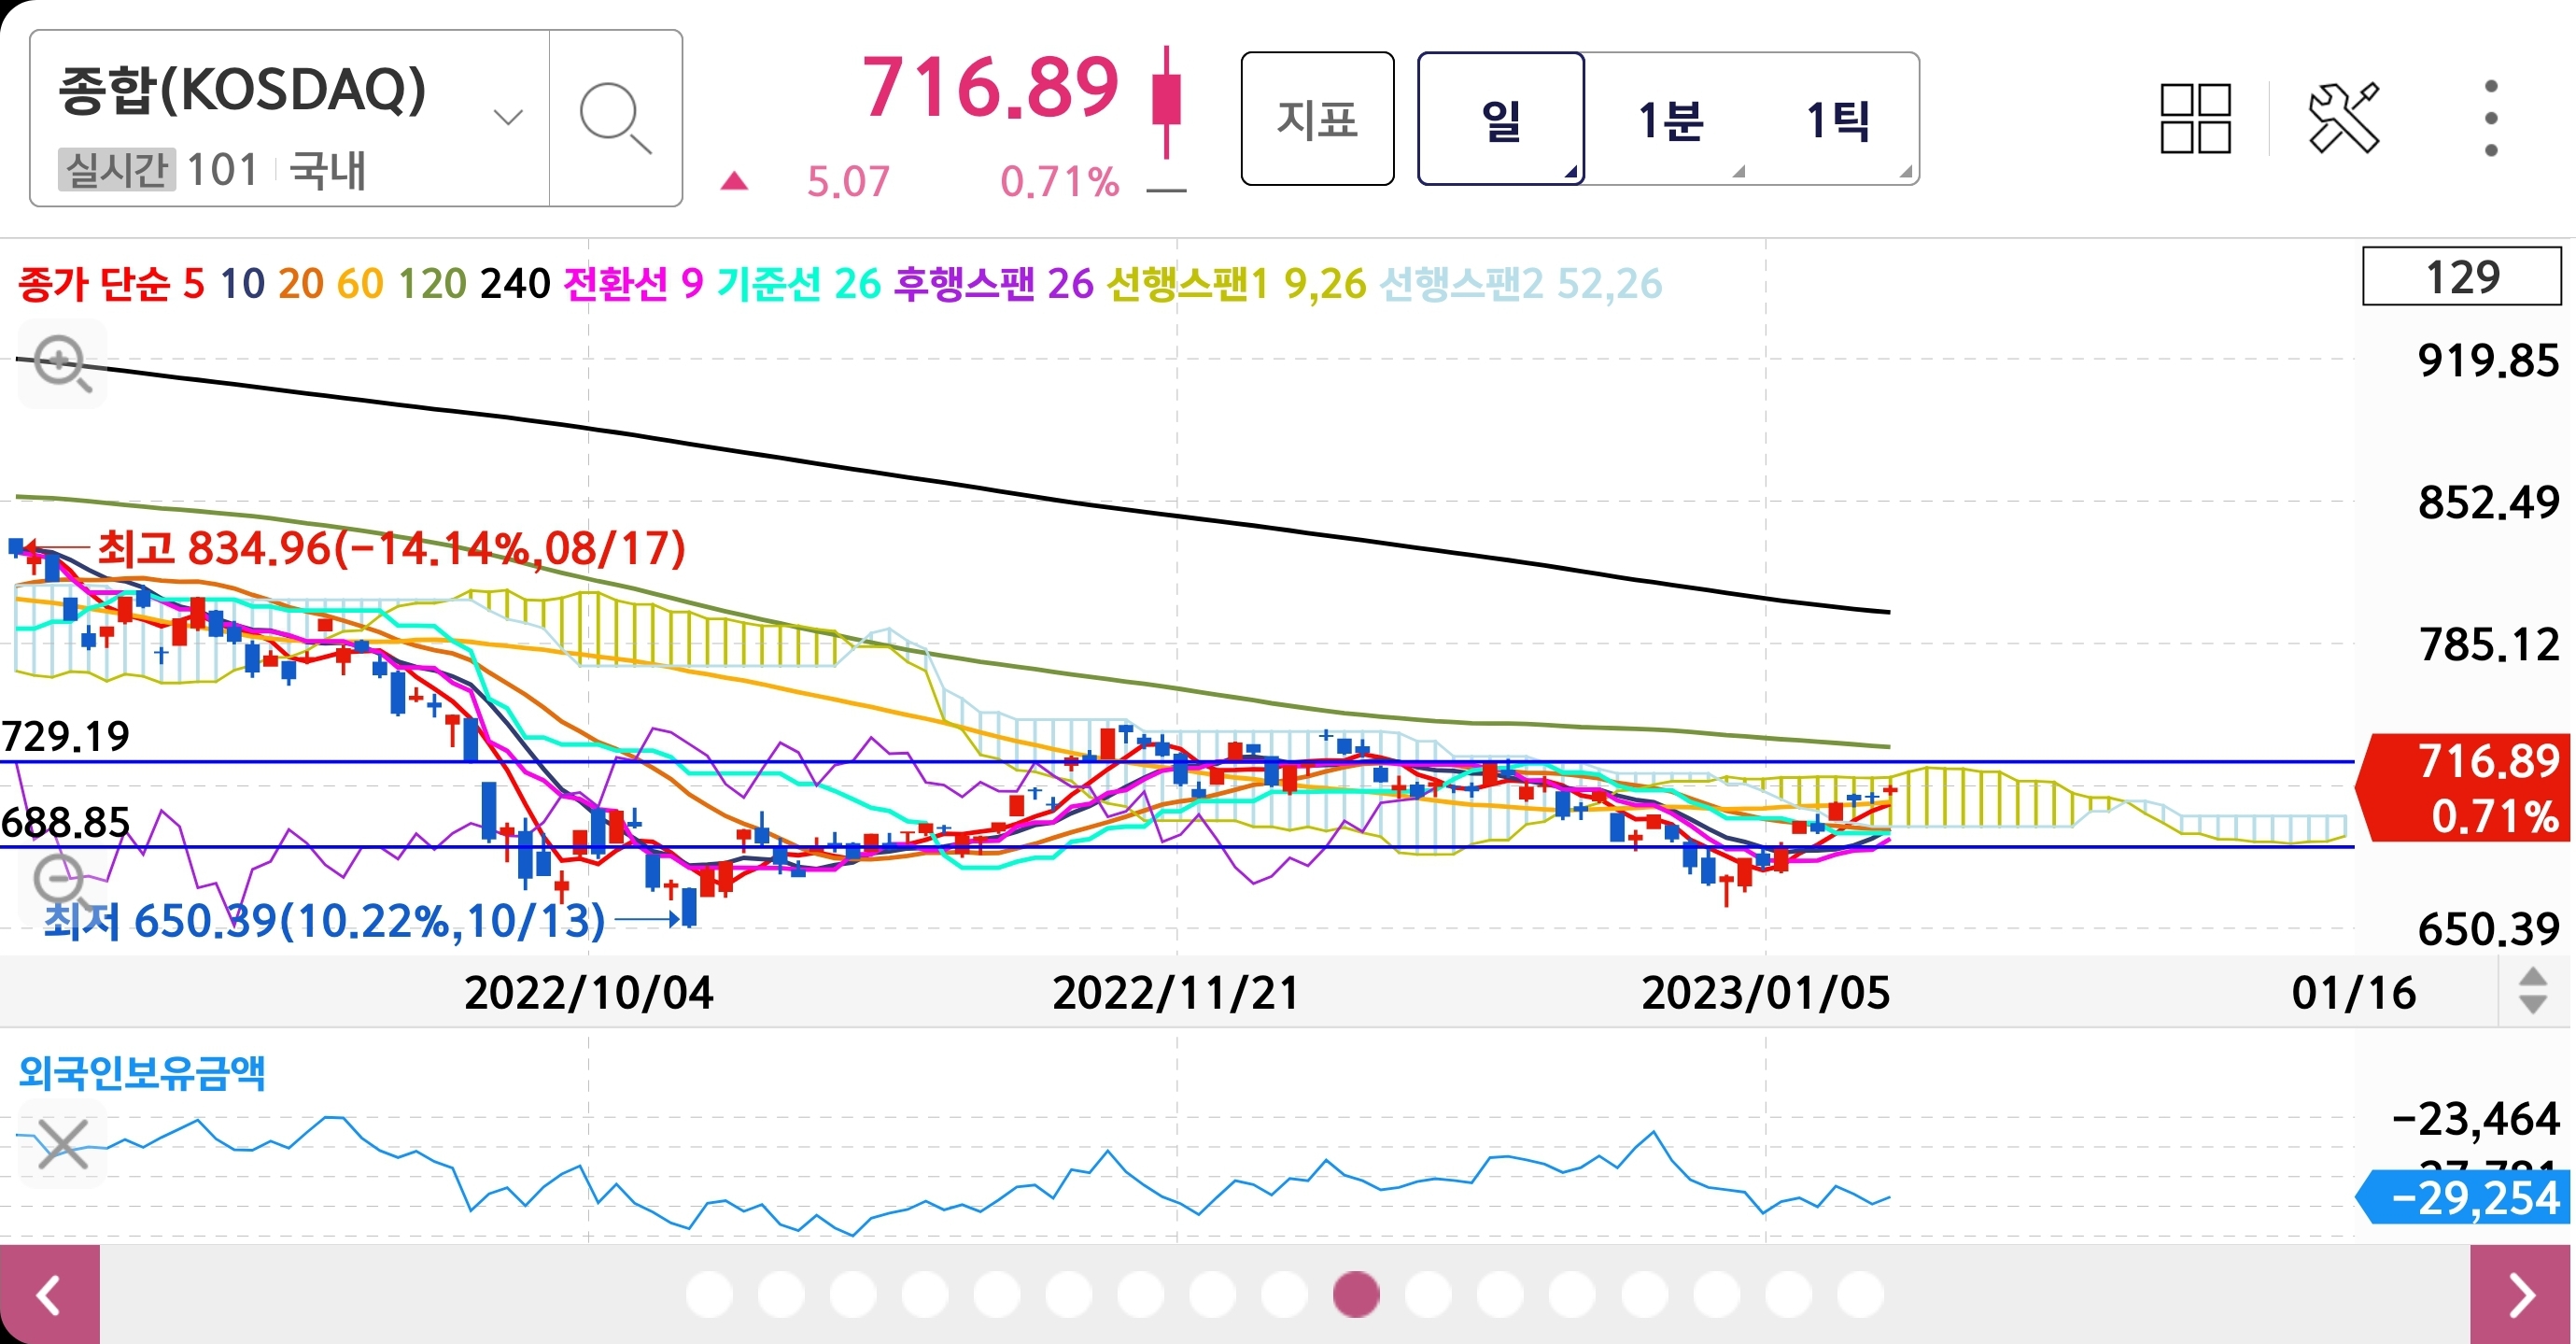This screenshot has width=2576, height=1344.
Task: Open the 지표 indicators button
Action: [1317, 118]
